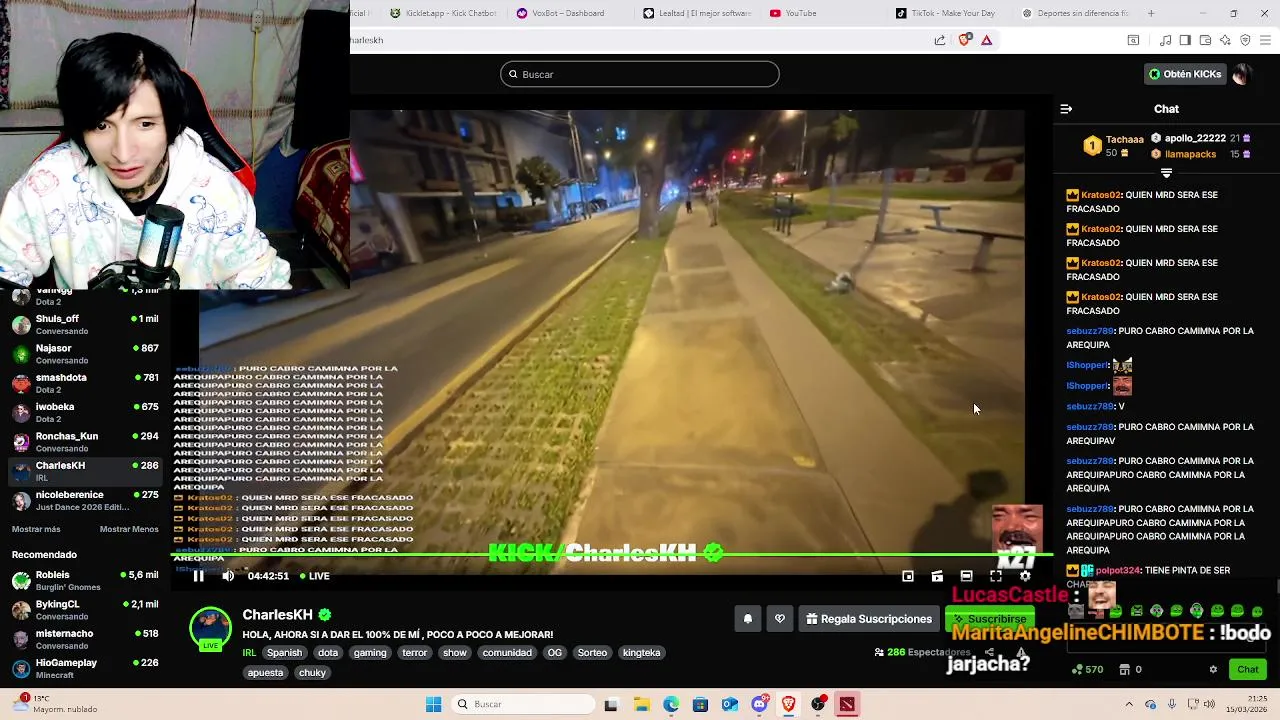The width and height of the screenshot is (1280, 720).
Task: Click the Brave Rewards triangle icon
Action: [987, 40]
